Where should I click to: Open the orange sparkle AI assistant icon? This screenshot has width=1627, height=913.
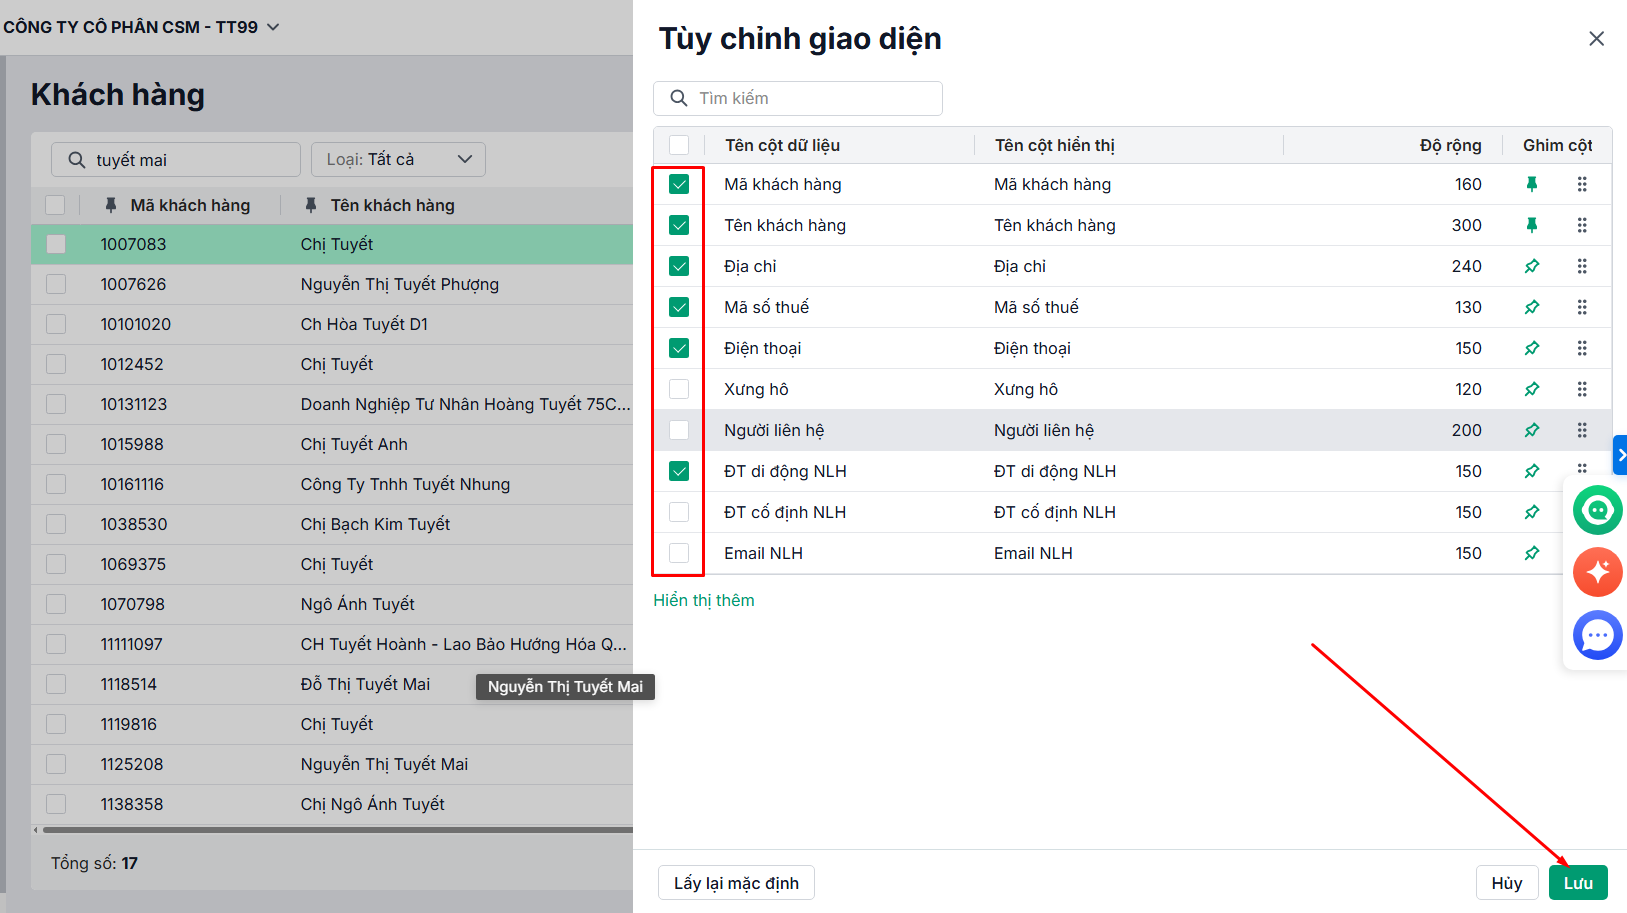coord(1597,572)
